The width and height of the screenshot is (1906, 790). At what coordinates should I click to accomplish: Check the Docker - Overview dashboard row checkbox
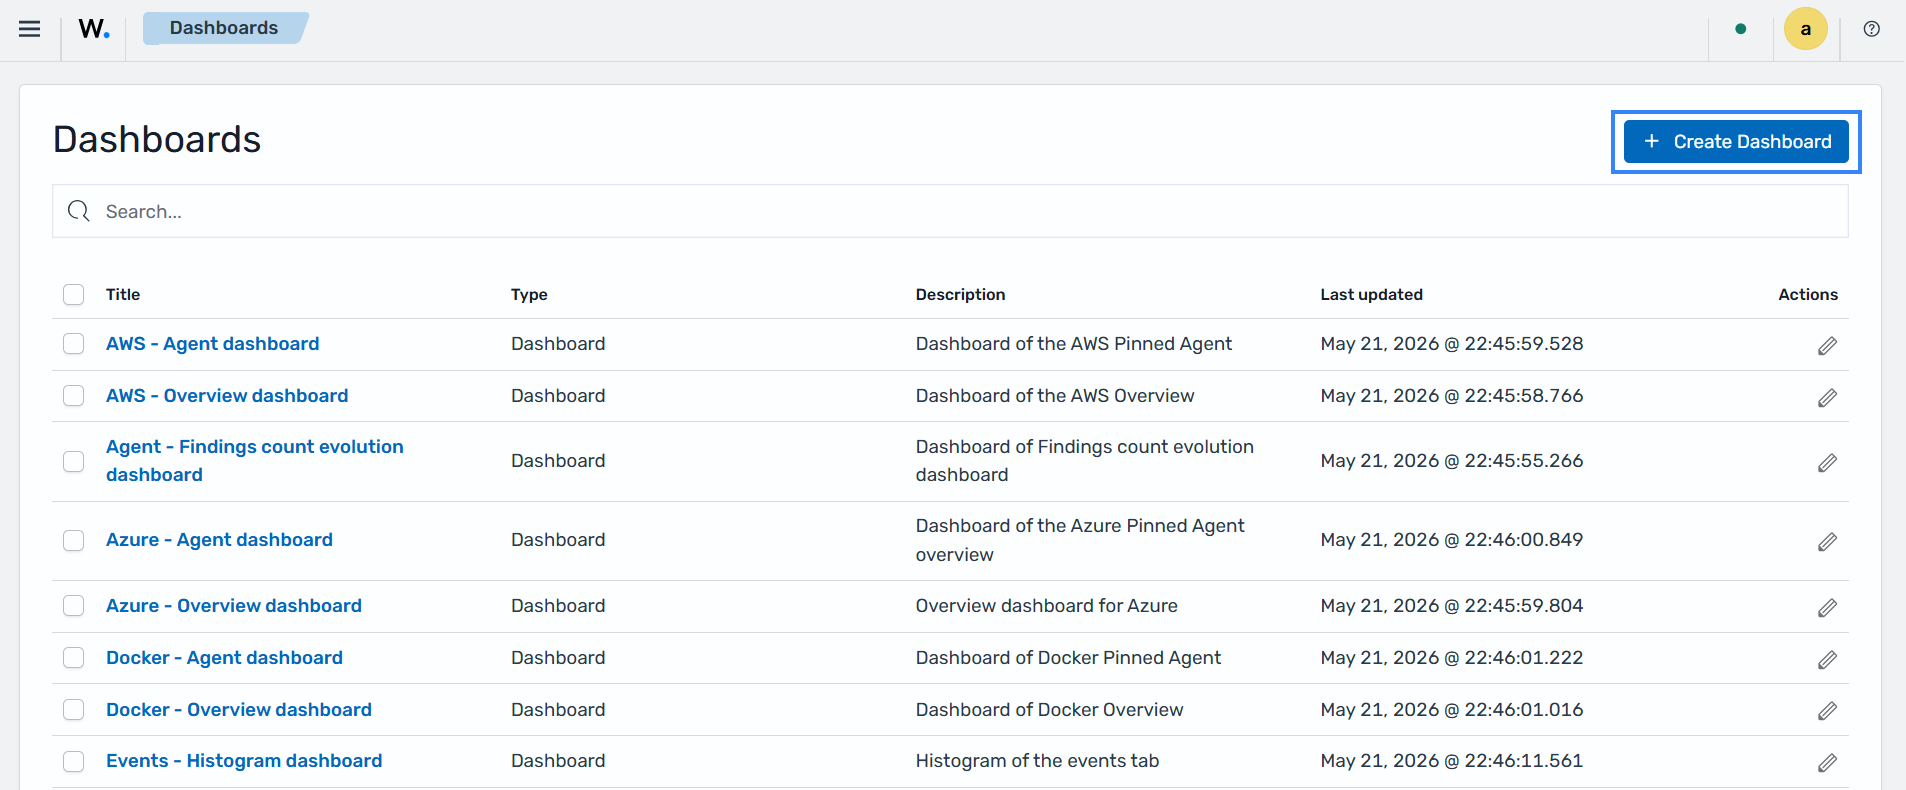click(73, 710)
